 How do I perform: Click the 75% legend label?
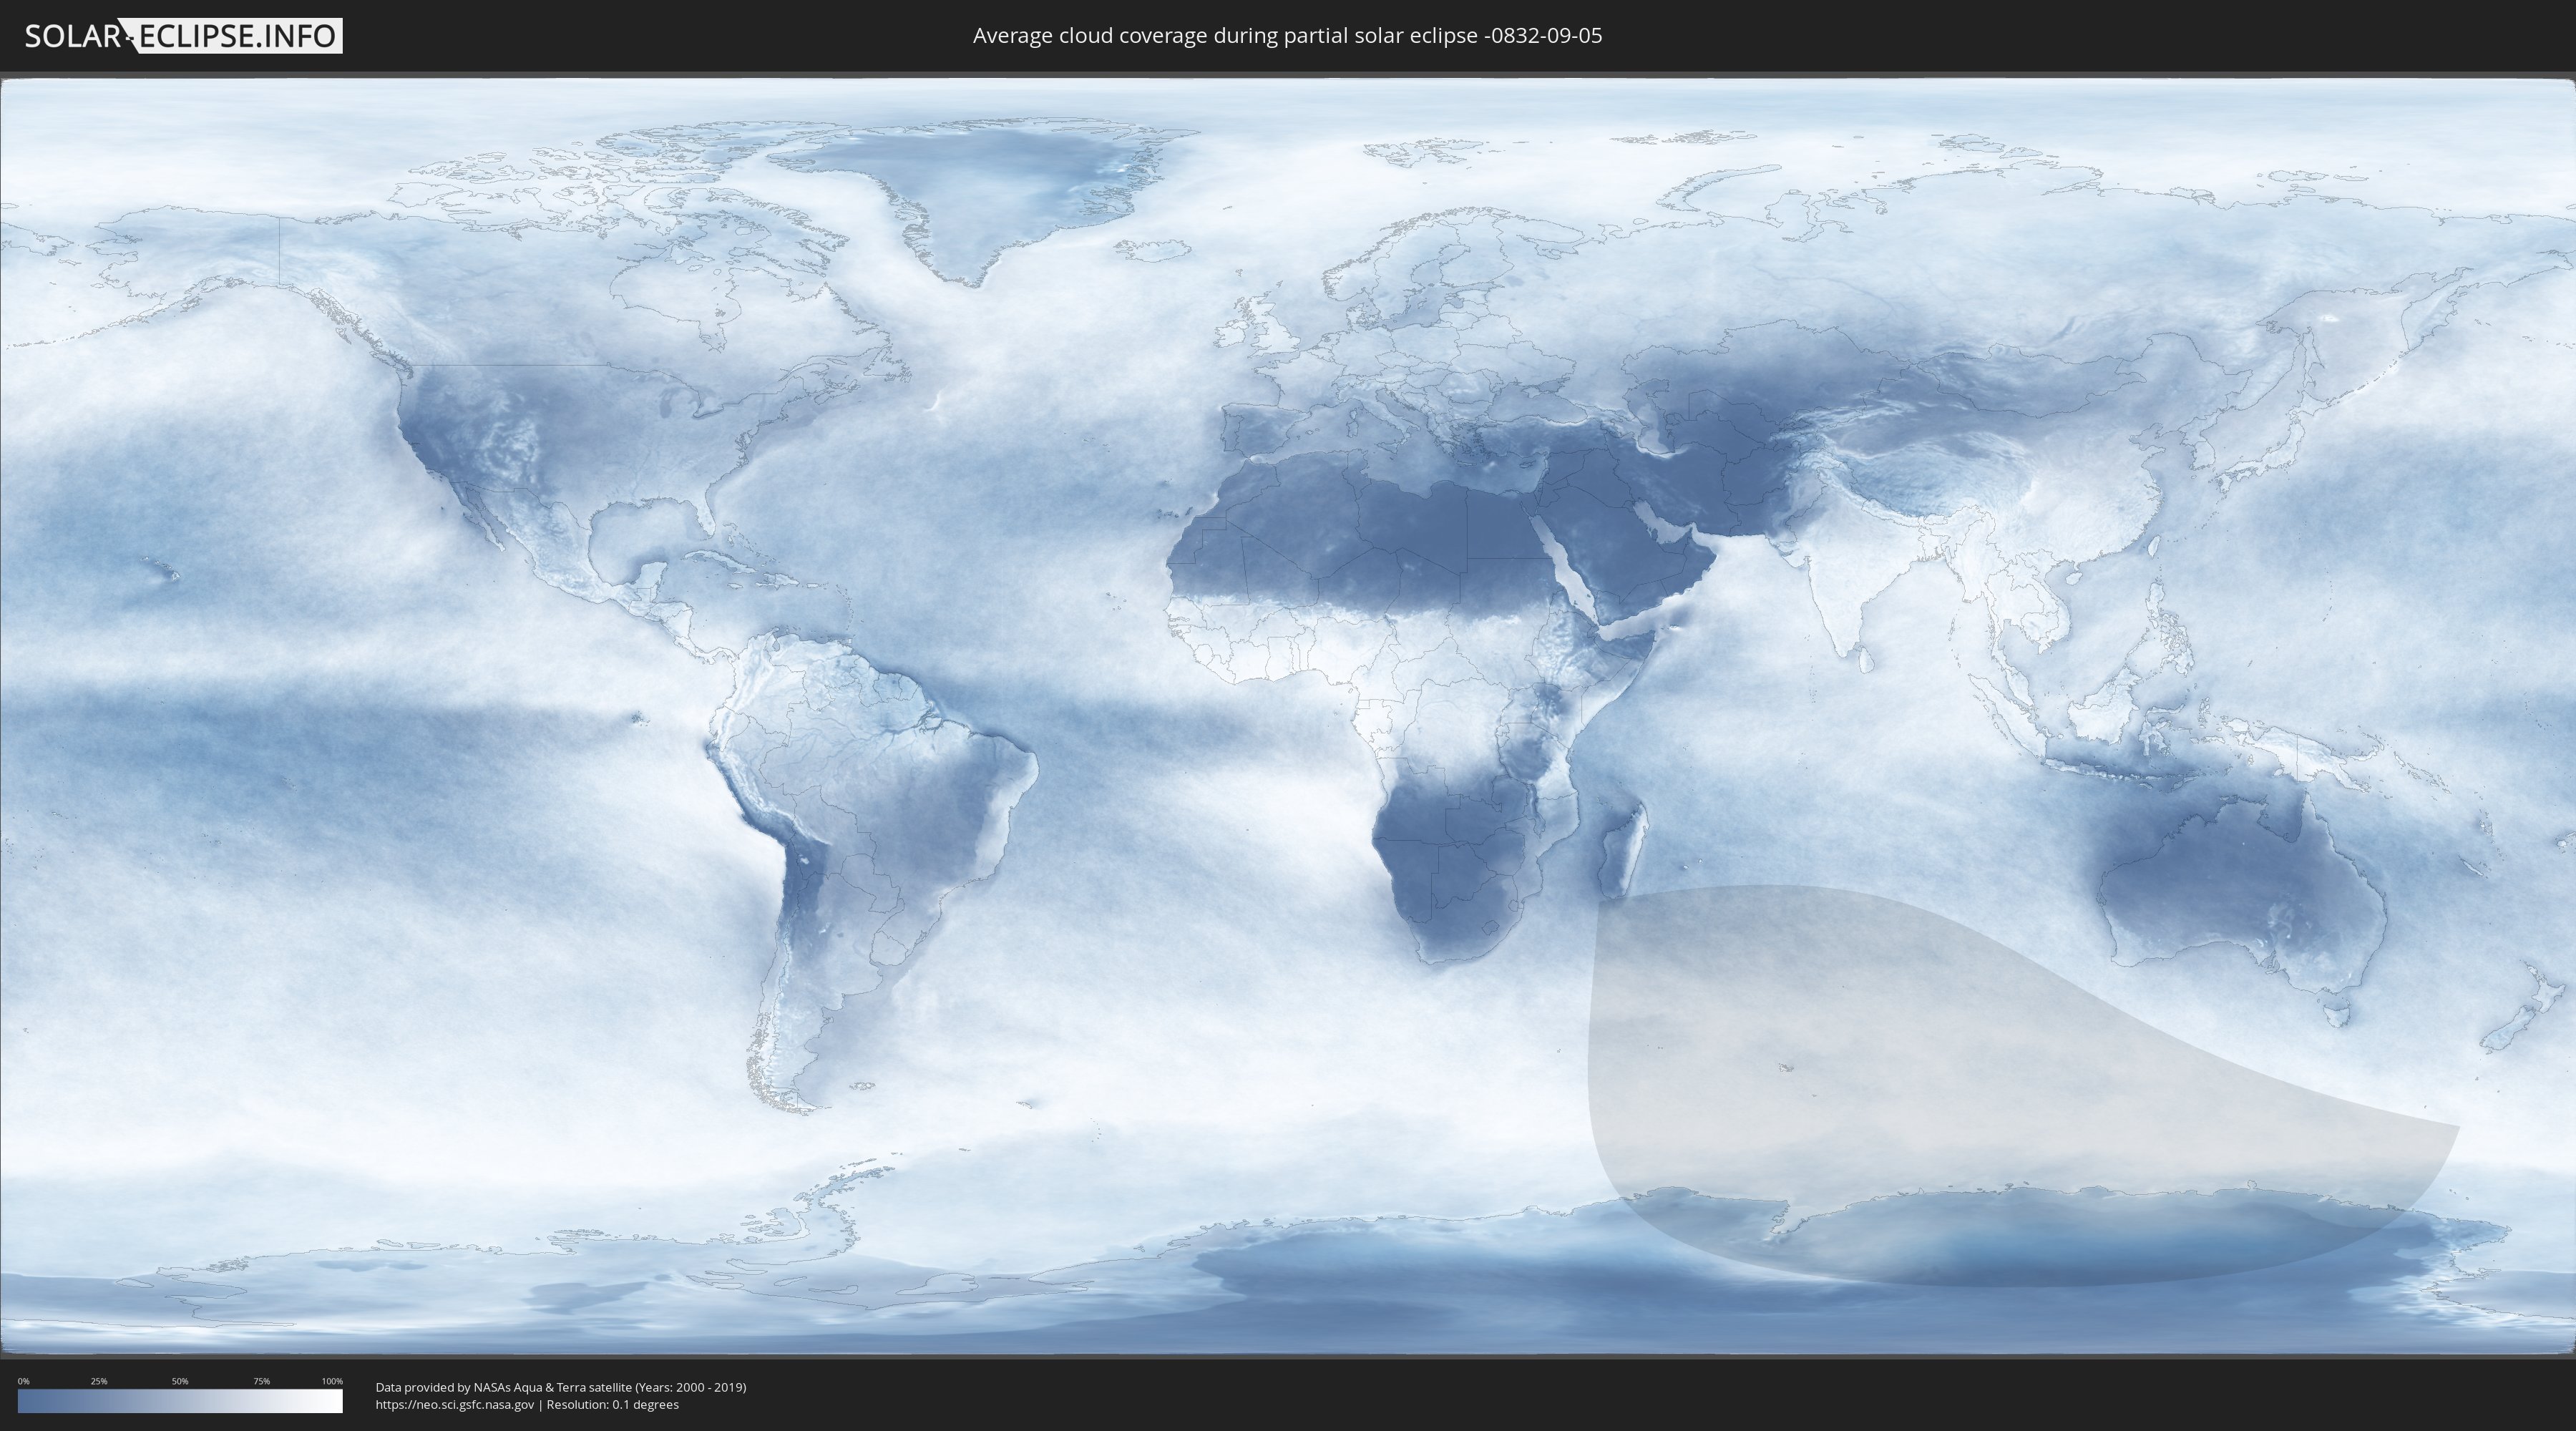pos(261,1381)
